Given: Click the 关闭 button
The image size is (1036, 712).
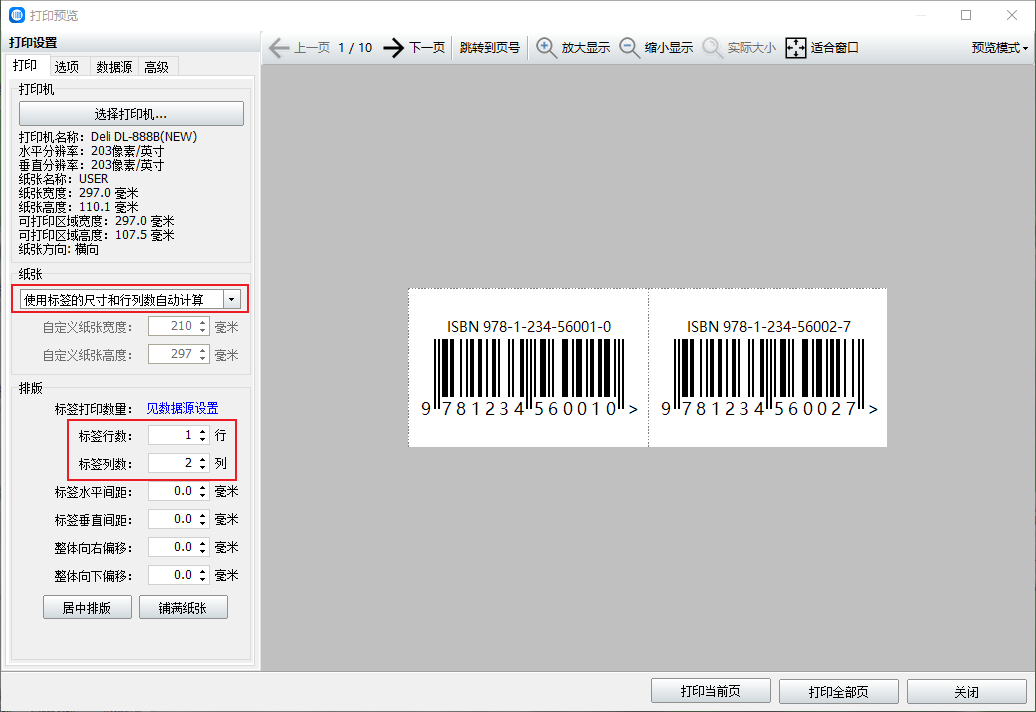Looking at the screenshot, I should (967, 691).
